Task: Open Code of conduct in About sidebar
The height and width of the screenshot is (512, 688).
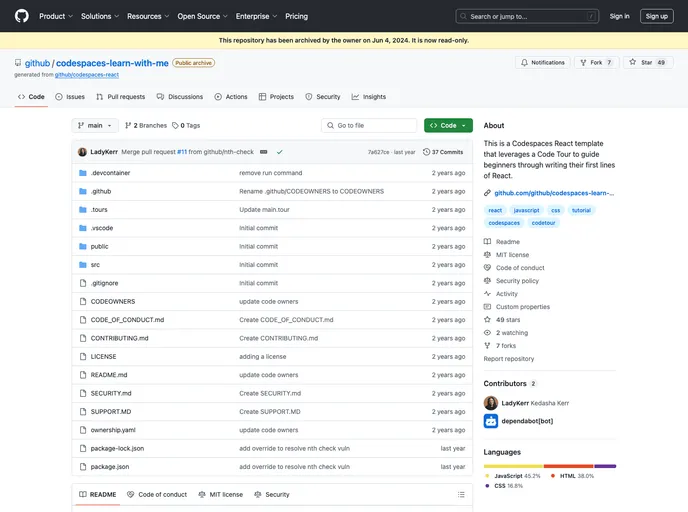Action: (520, 268)
